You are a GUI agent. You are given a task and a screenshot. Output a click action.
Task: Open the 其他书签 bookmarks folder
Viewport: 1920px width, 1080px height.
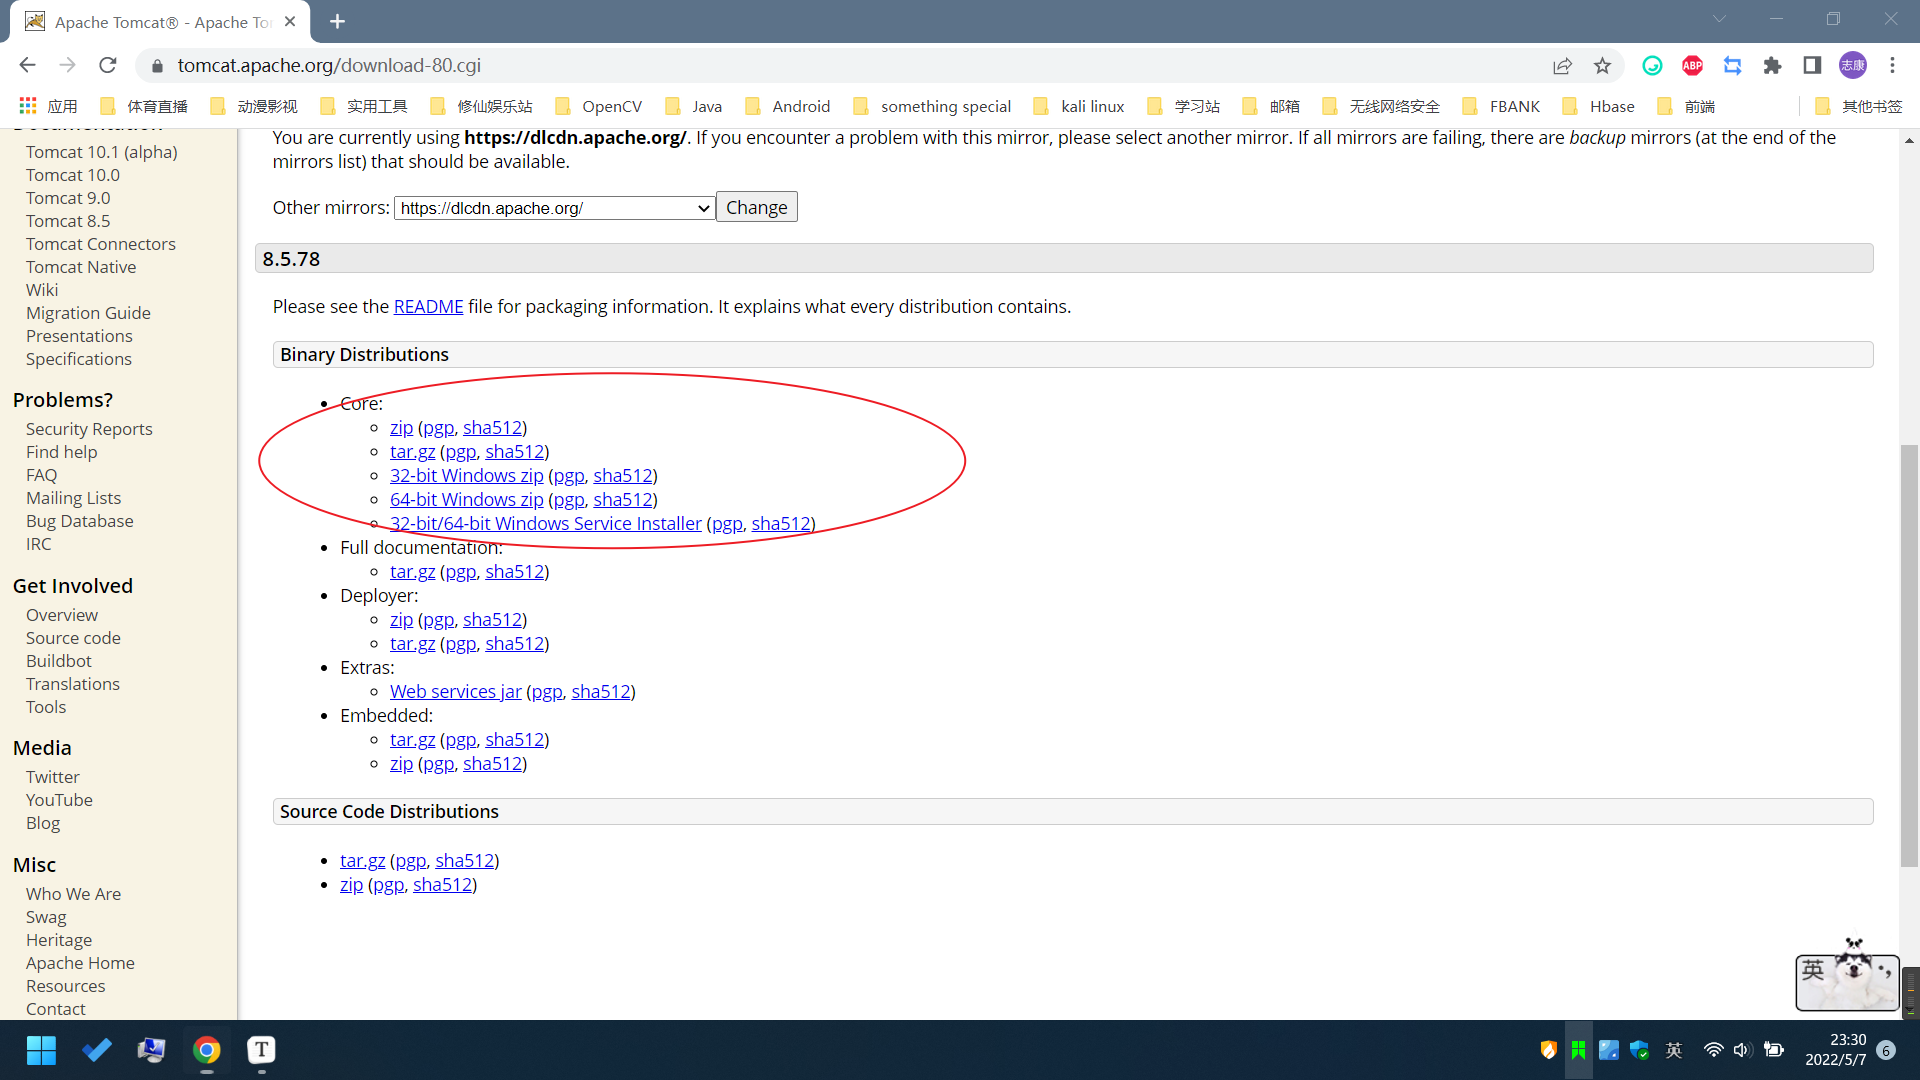(x=1858, y=106)
